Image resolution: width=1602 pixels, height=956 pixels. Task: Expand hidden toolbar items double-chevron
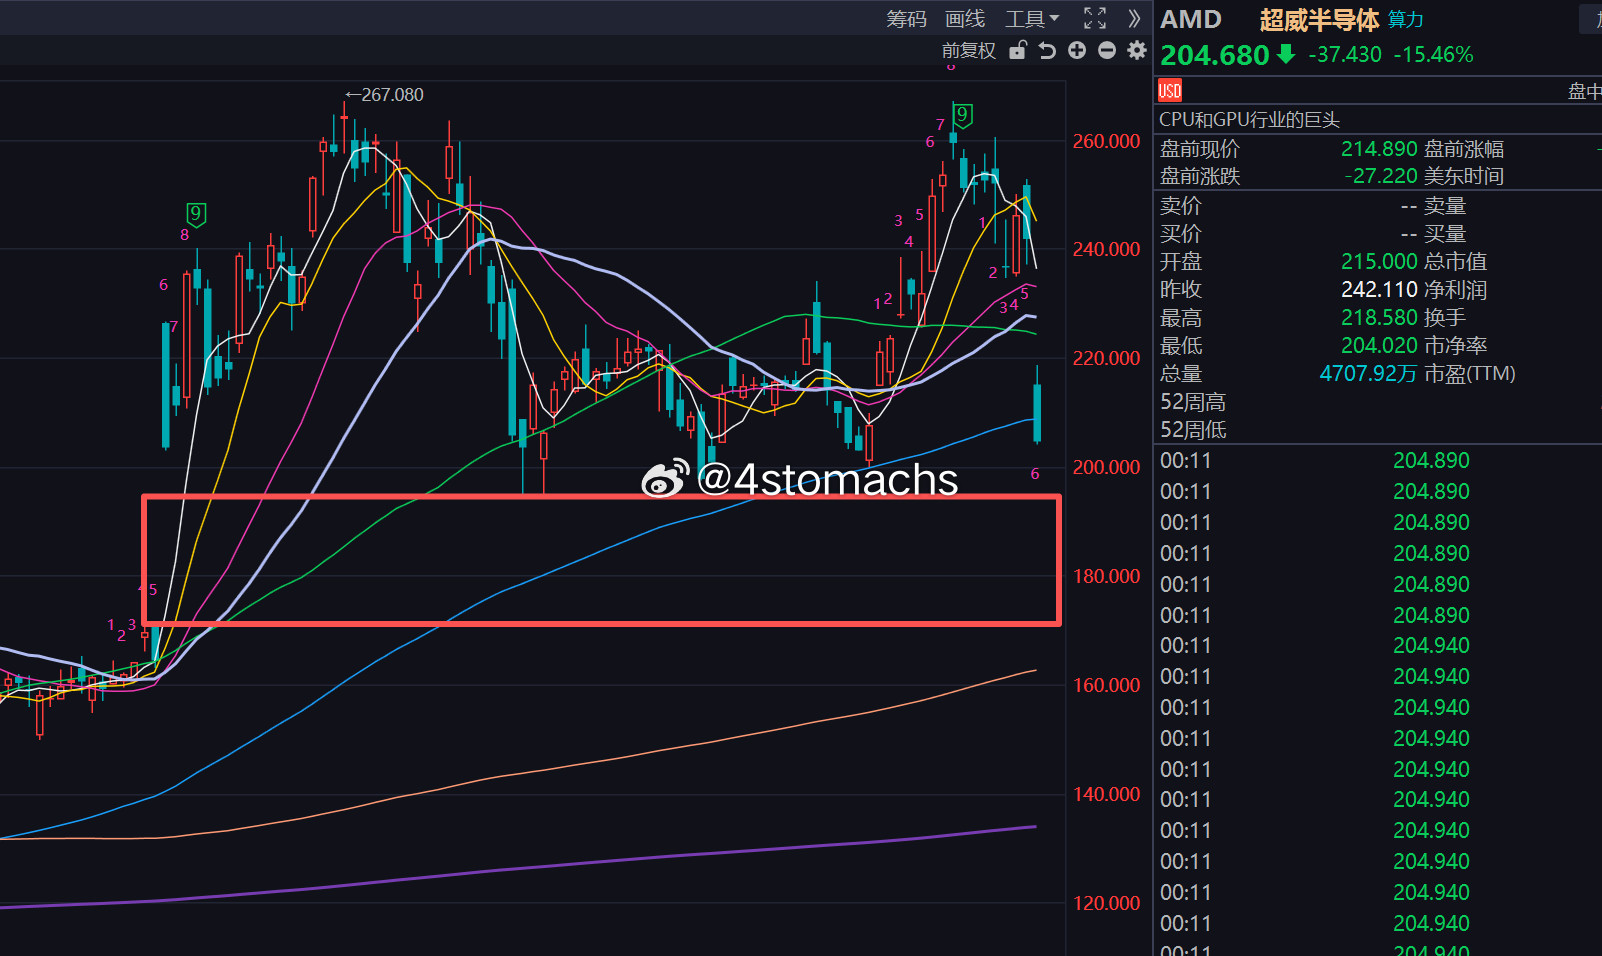[1134, 18]
